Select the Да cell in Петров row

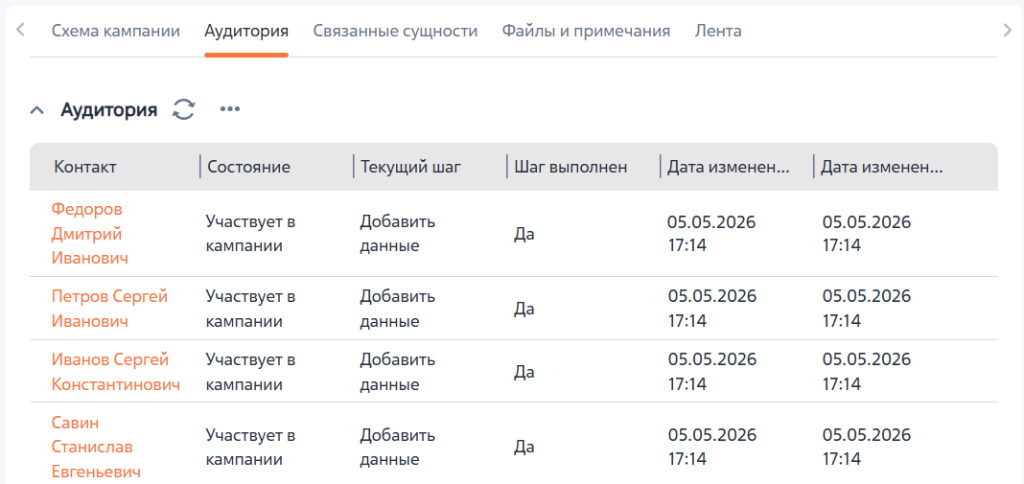(524, 308)
